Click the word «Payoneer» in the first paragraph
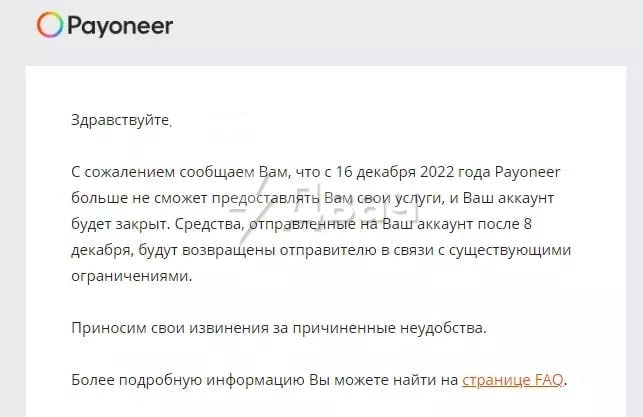Image resolution: width=643 pixels, height=417 pixels. tap(527, 172)
